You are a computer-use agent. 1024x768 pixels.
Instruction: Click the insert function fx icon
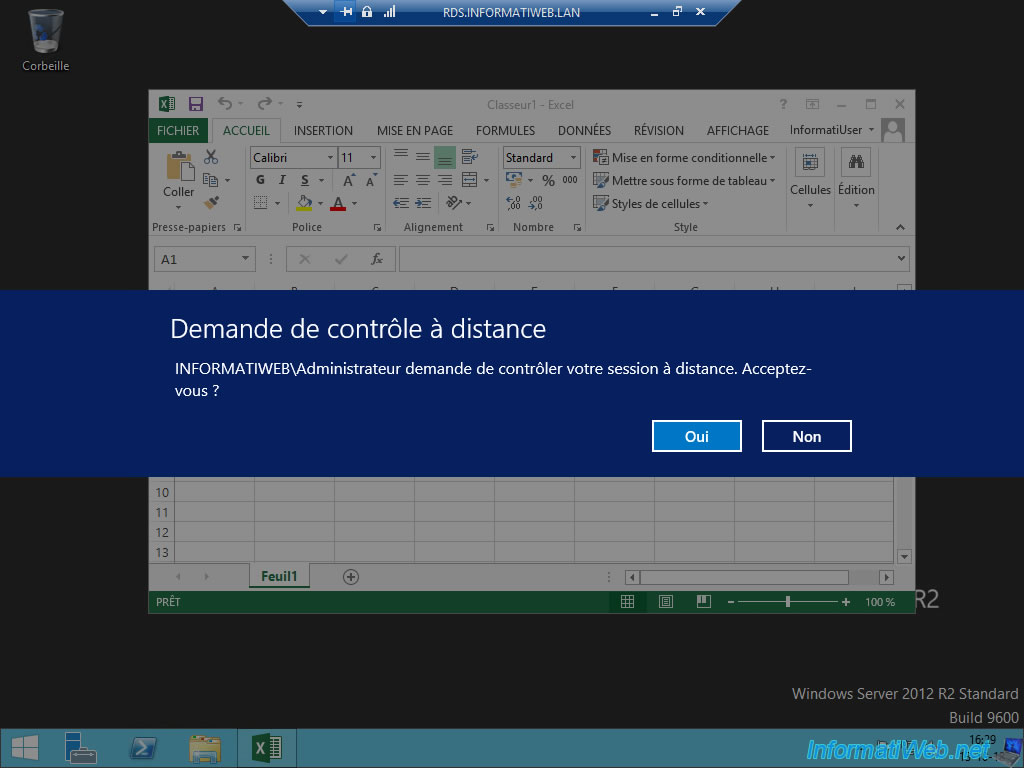coord(377,259)
